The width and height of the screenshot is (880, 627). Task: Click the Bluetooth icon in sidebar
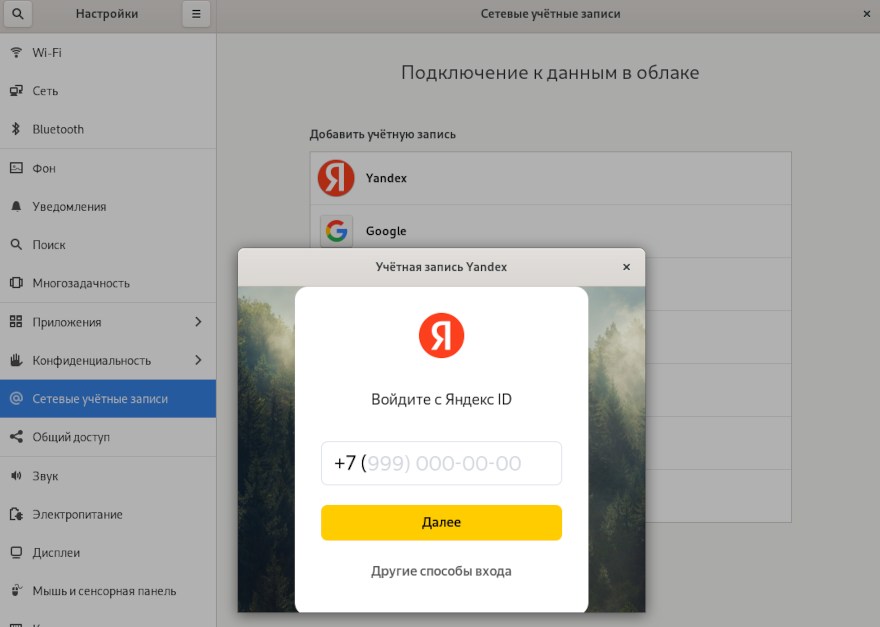click(16, 129)
